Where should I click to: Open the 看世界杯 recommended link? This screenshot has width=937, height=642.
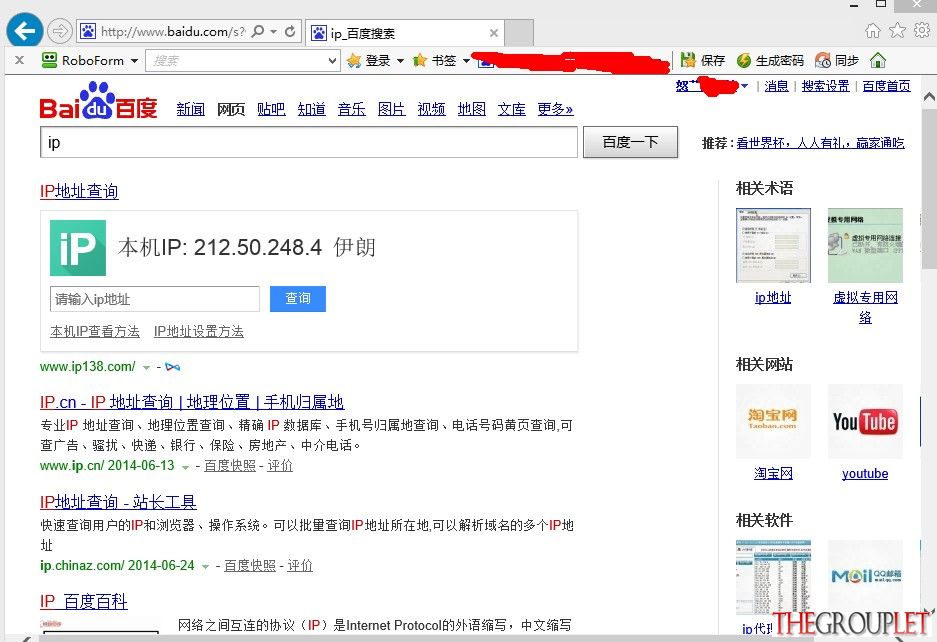[x=820, y=143]
